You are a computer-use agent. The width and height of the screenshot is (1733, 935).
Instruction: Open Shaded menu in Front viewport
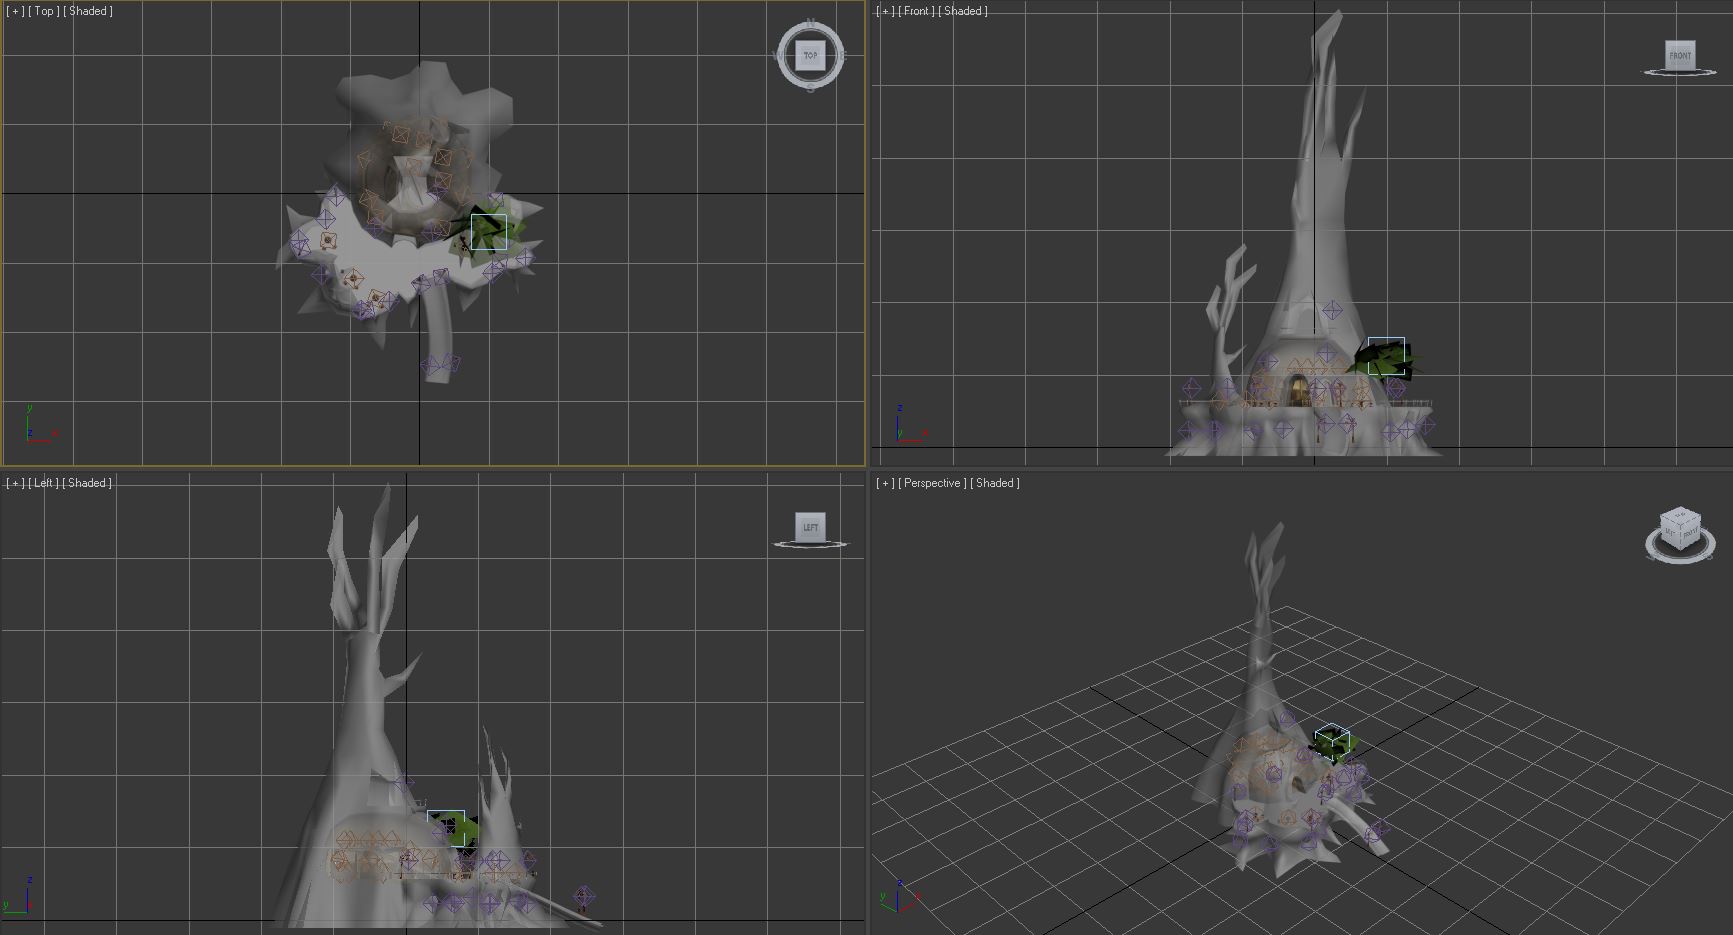pyautogui.click(x=963, y=11)
